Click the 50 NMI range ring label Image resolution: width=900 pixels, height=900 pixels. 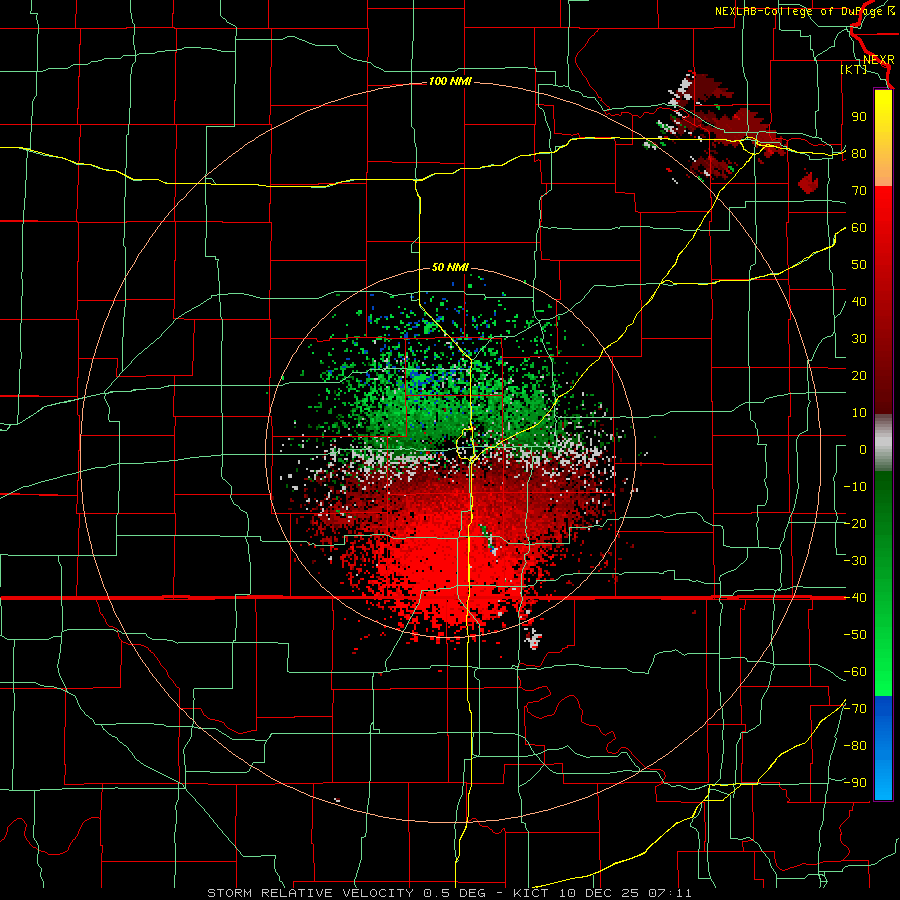(450, 267)
